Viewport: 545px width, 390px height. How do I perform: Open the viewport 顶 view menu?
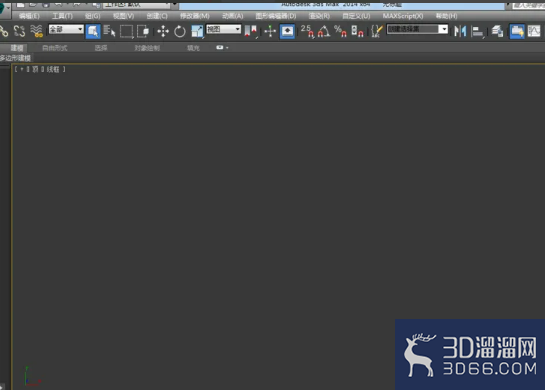(35, 70)
